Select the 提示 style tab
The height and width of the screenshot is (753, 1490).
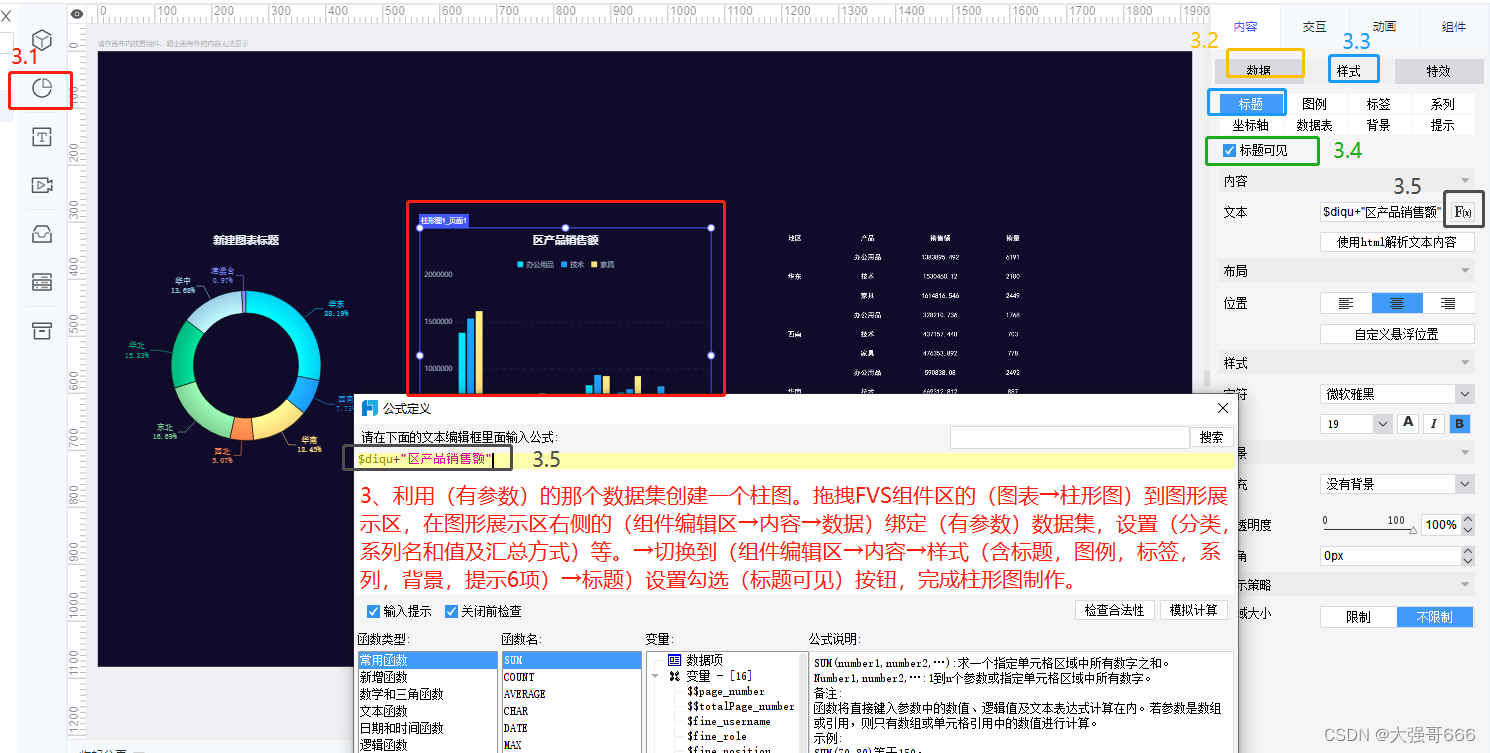tap(1442, 125)
